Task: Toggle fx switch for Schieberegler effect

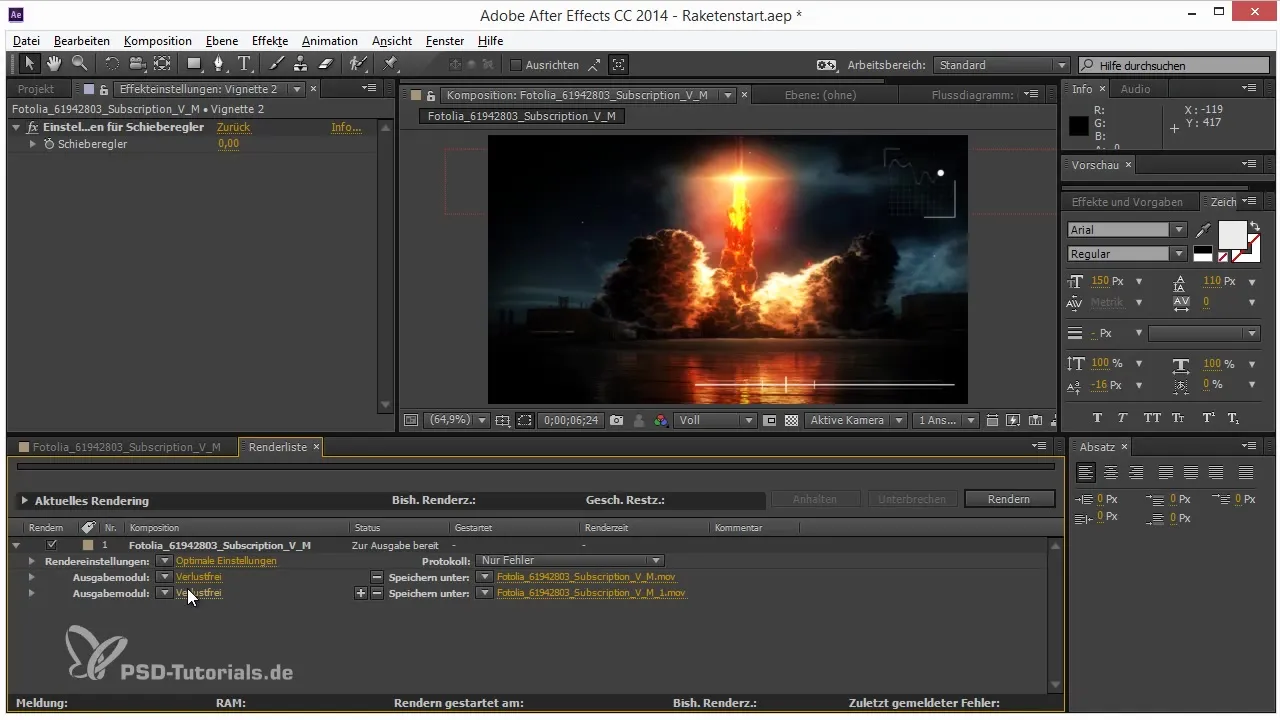Action: pos(33,128)
